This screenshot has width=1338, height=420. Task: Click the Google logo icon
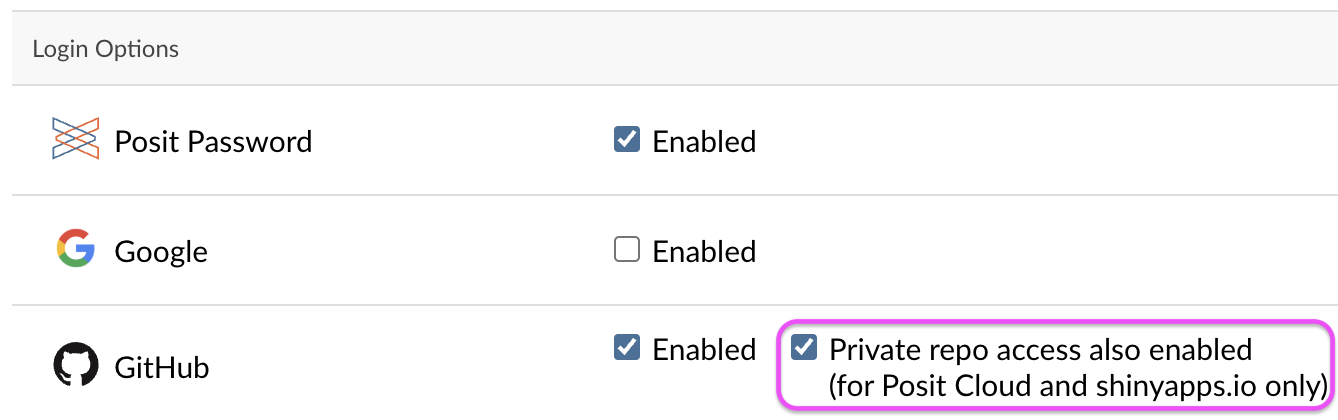pos(76,249)
